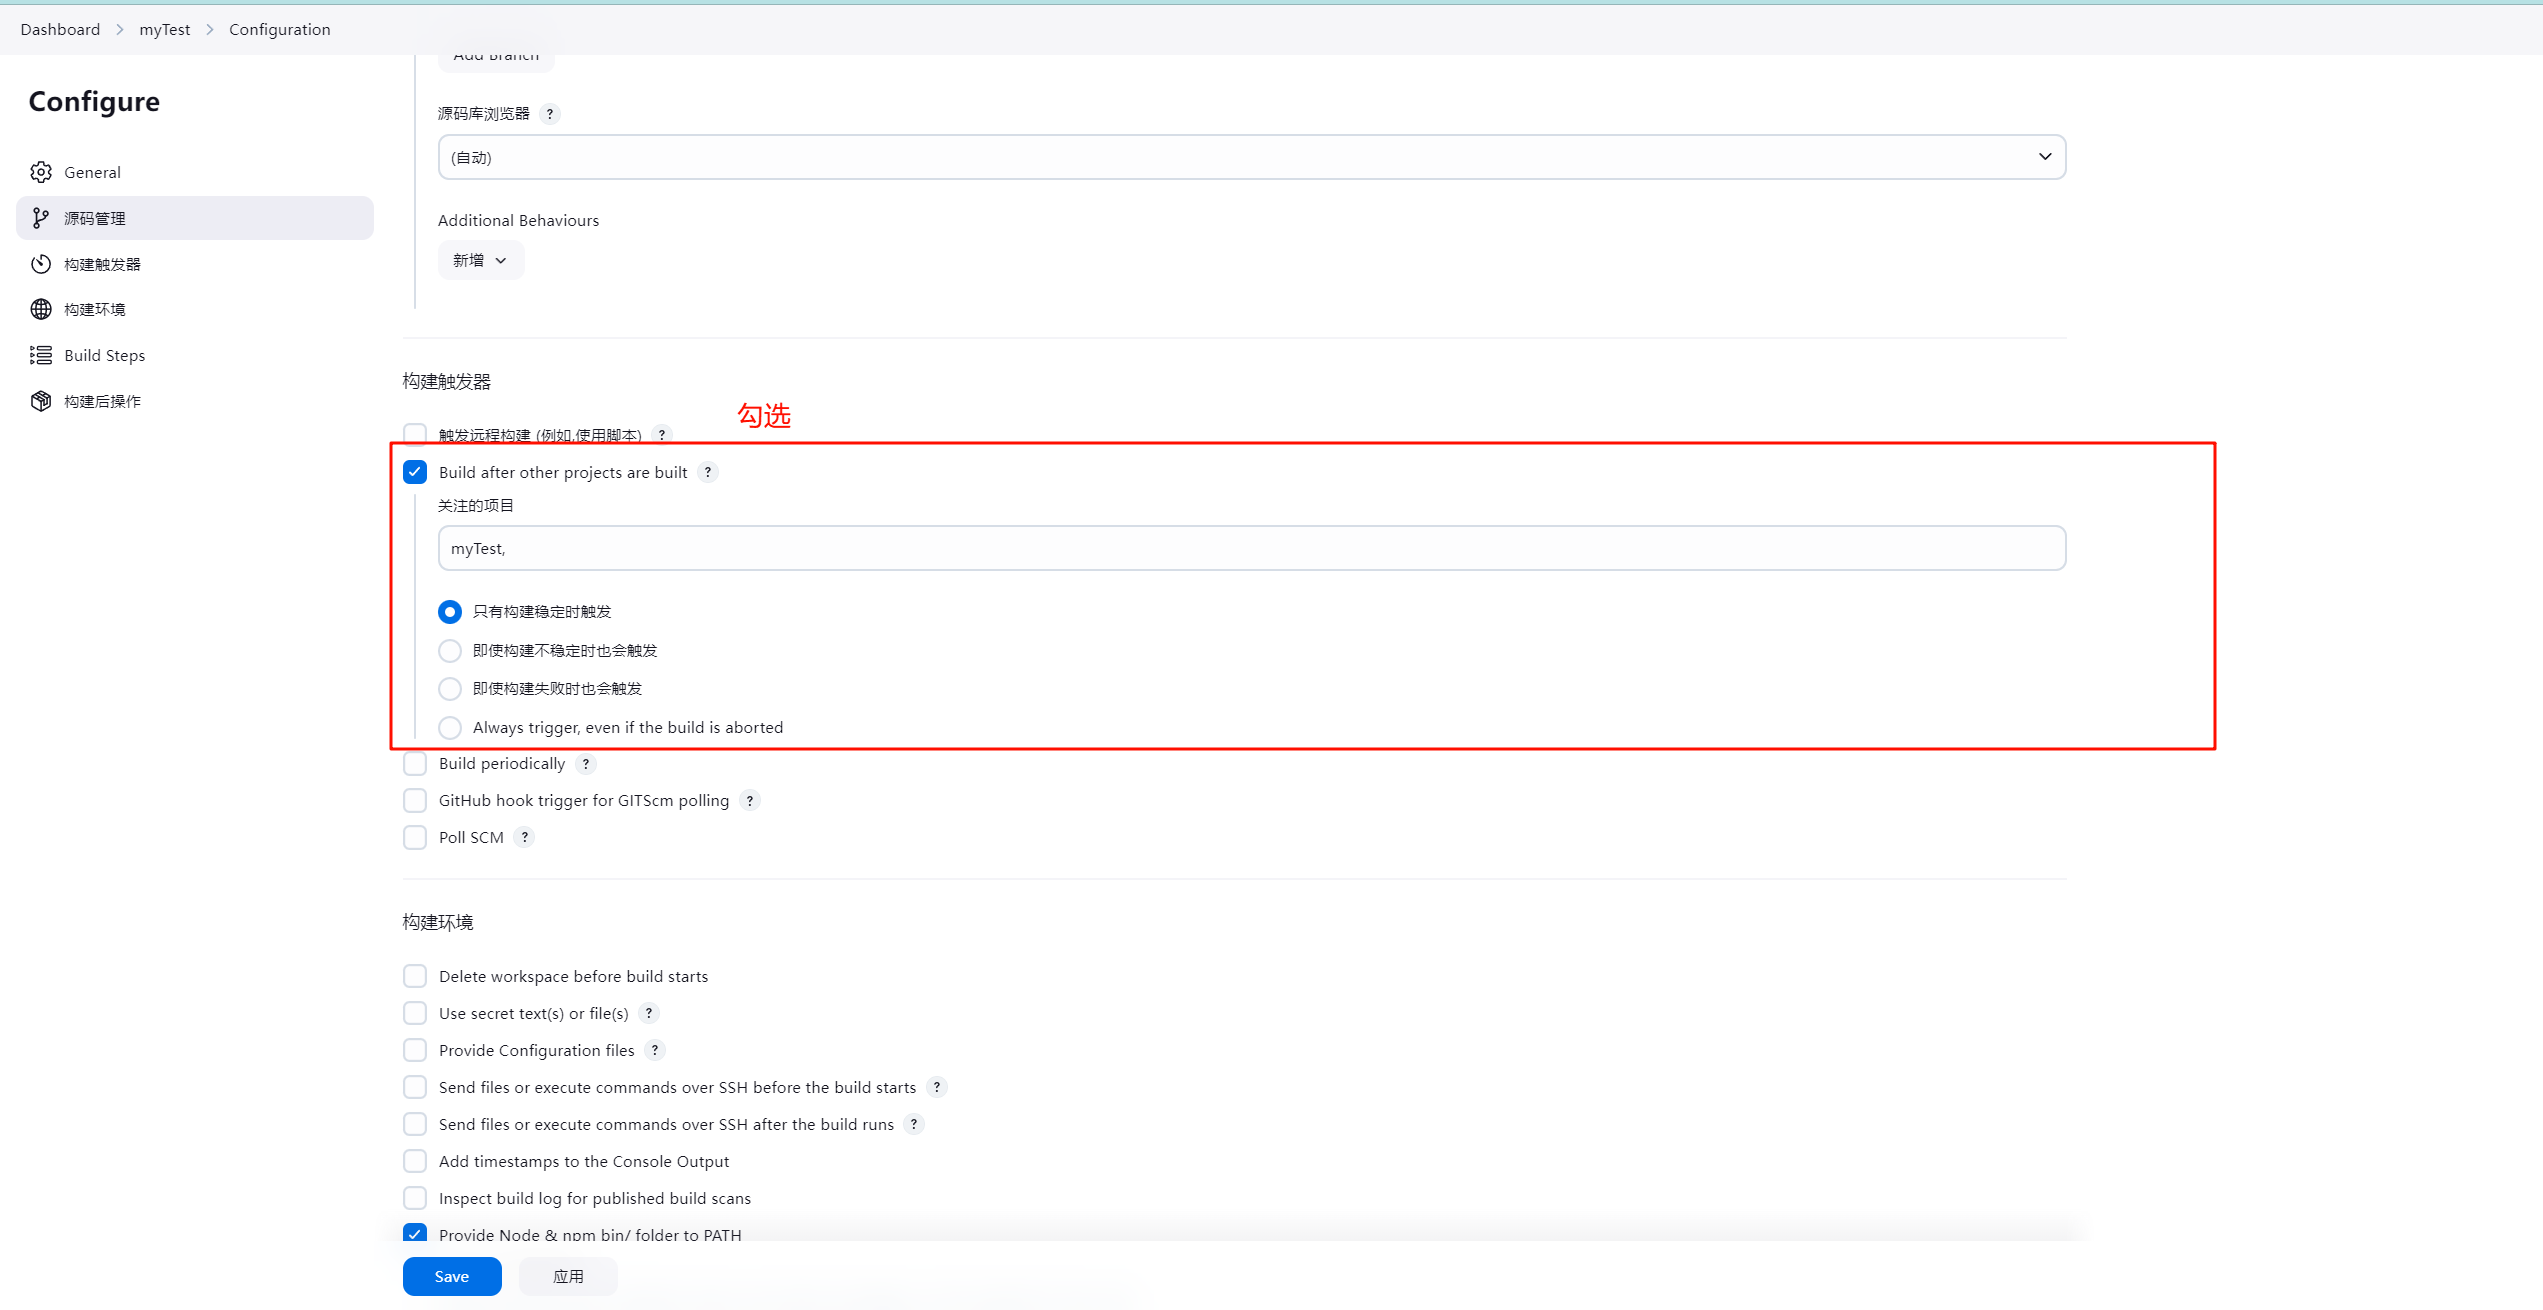Go to 构建后操作 section in sidebar

tap(195, 401)
